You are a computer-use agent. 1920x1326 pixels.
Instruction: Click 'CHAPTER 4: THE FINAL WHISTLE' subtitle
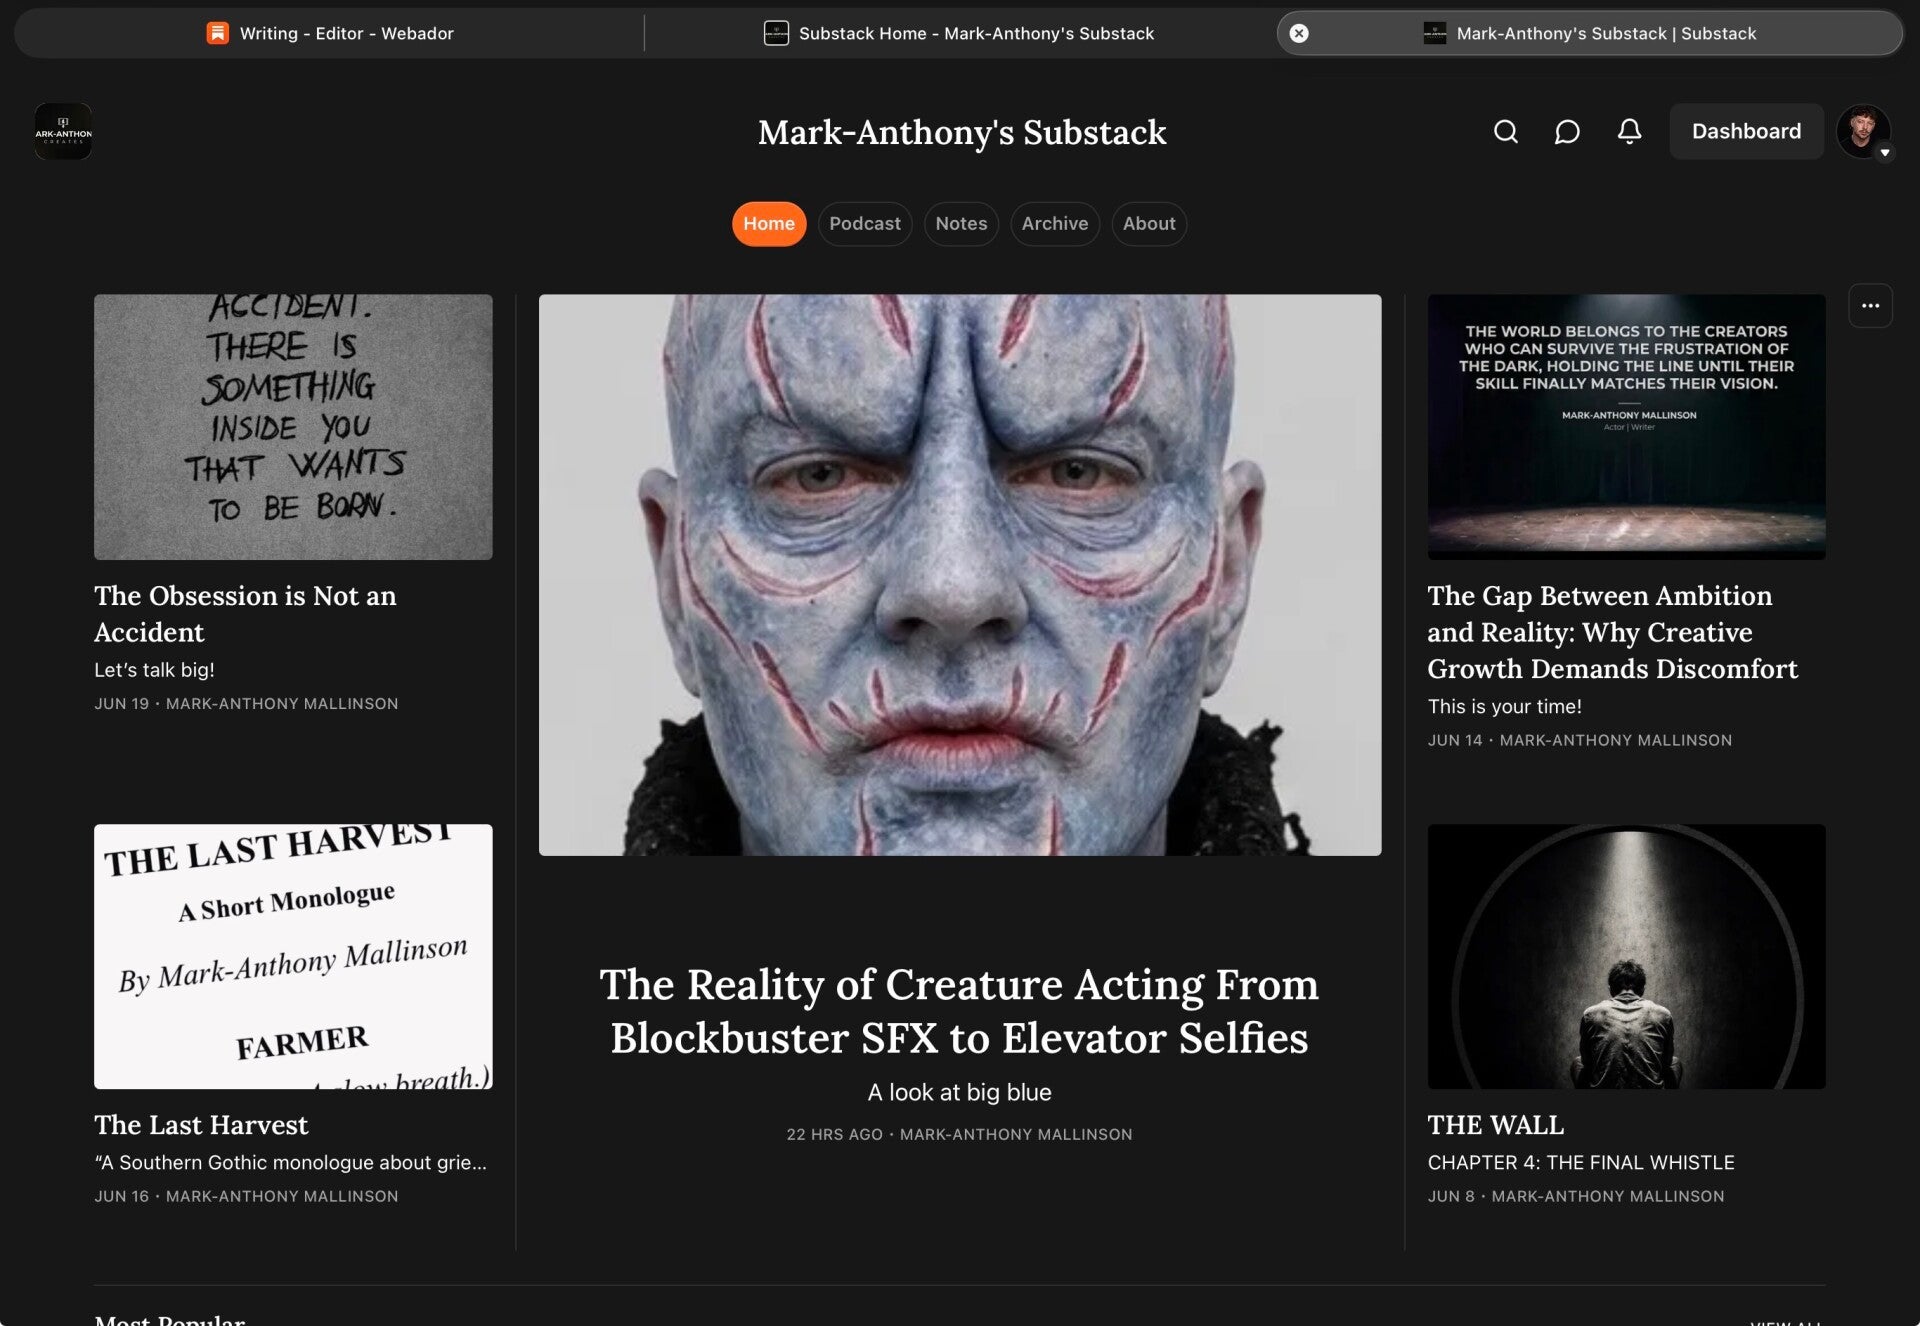(1580, 1162)
